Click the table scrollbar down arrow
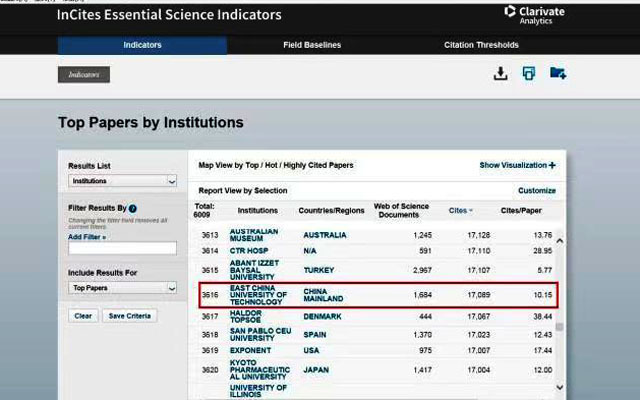Screen dimensions: 640x400 (x=560, y=387)
